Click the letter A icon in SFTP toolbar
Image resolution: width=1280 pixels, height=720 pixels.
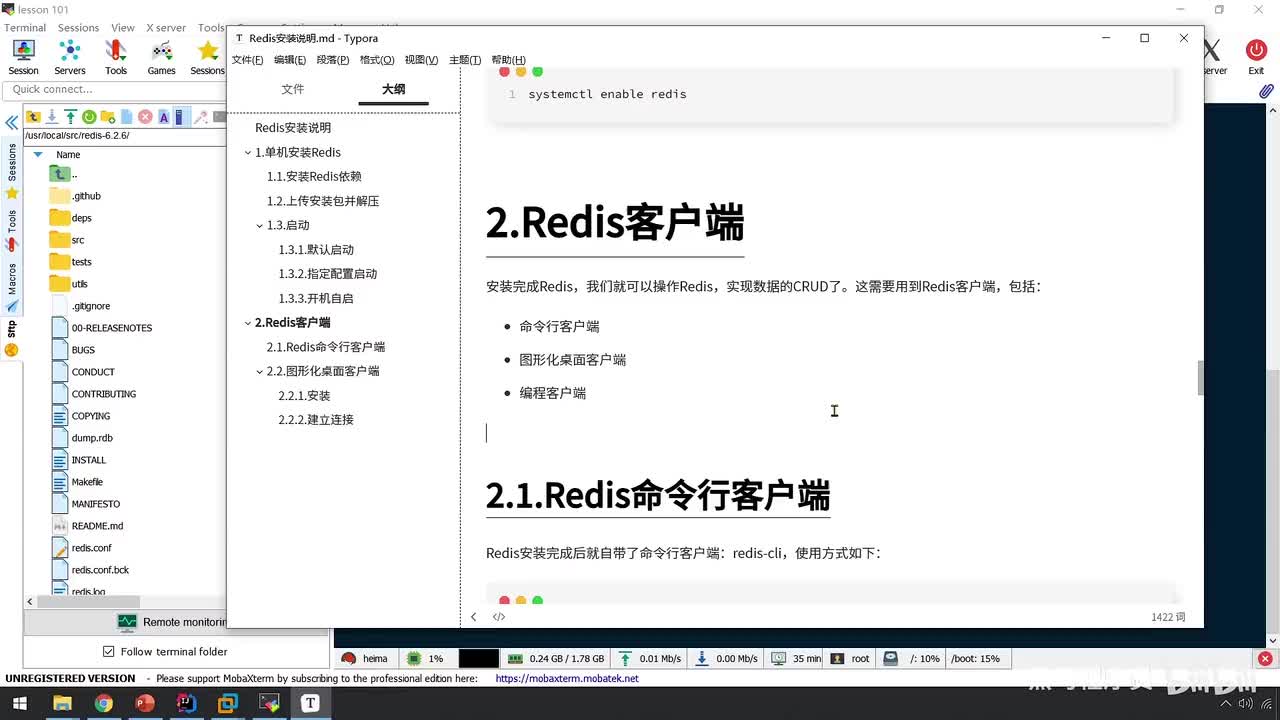(164, 117)
